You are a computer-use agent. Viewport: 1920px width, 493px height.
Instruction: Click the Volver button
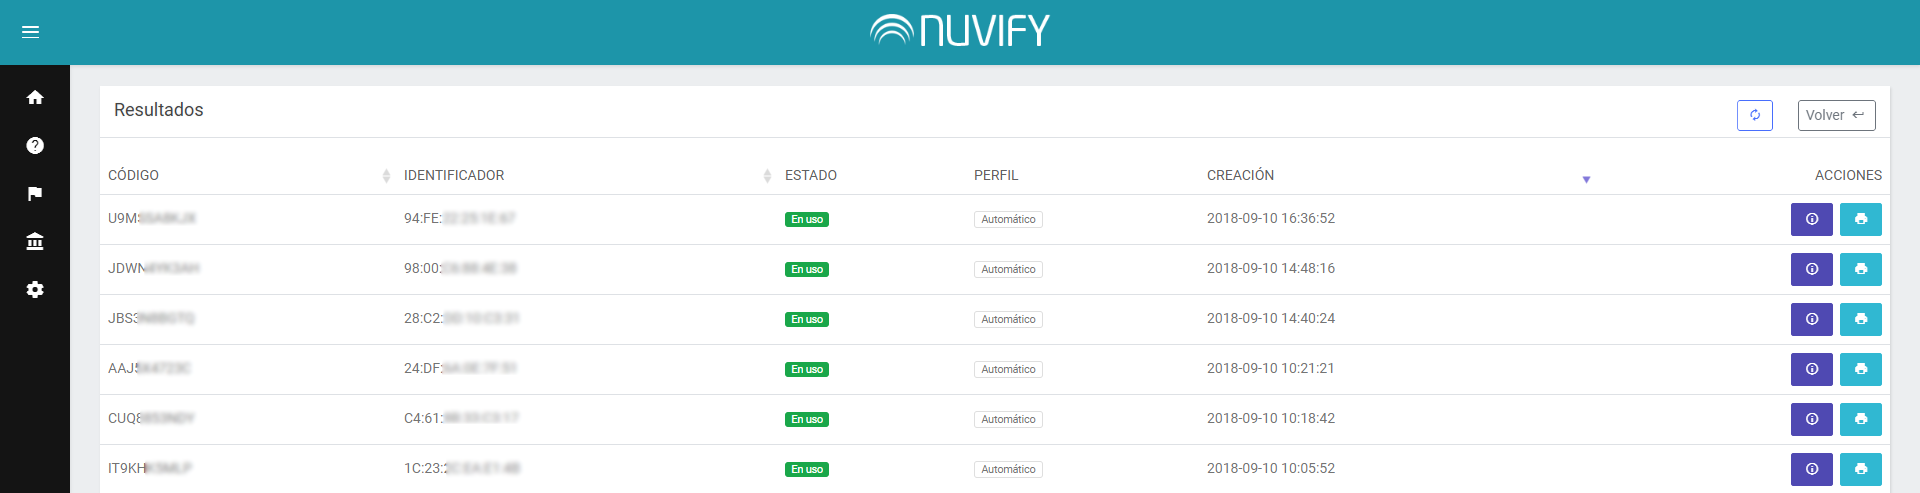pos(1836,115)
